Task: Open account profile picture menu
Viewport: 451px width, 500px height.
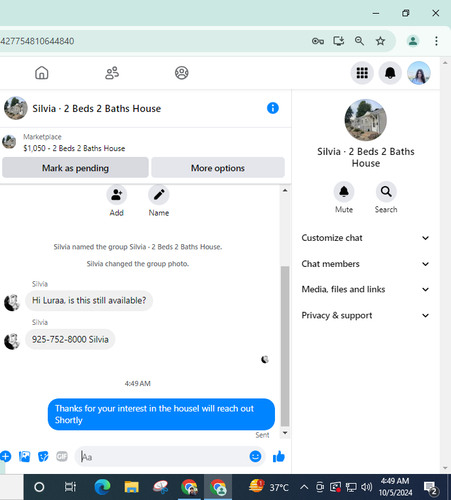Action: 419,73
